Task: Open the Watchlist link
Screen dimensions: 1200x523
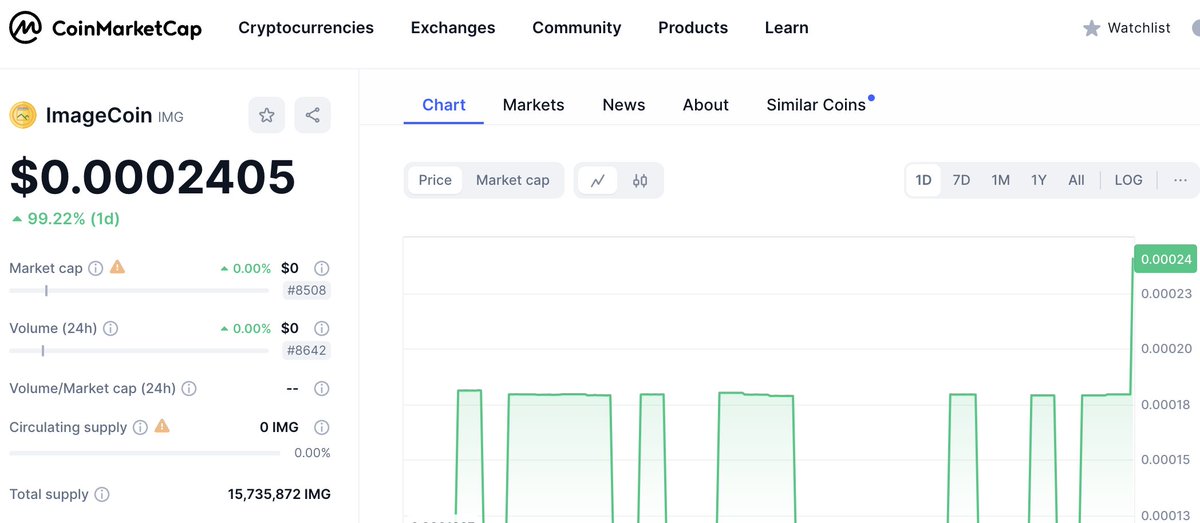Action: [x=1139, y=28]
